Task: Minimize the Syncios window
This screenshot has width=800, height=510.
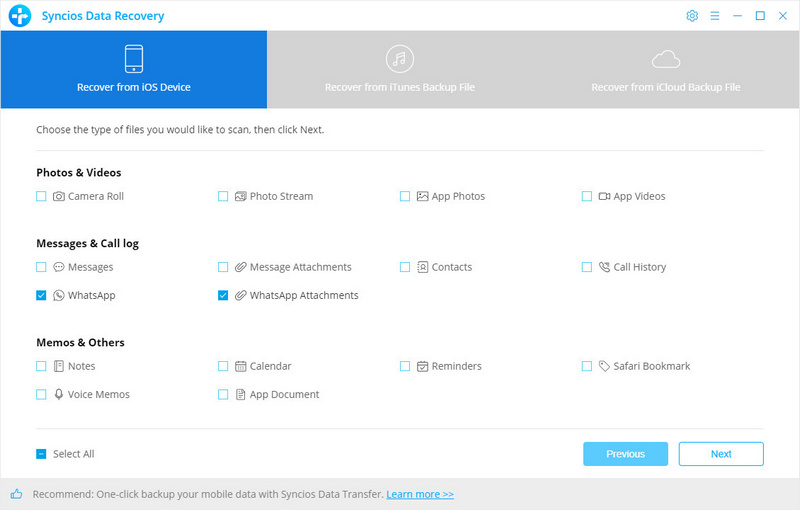Action: [737, 16]
